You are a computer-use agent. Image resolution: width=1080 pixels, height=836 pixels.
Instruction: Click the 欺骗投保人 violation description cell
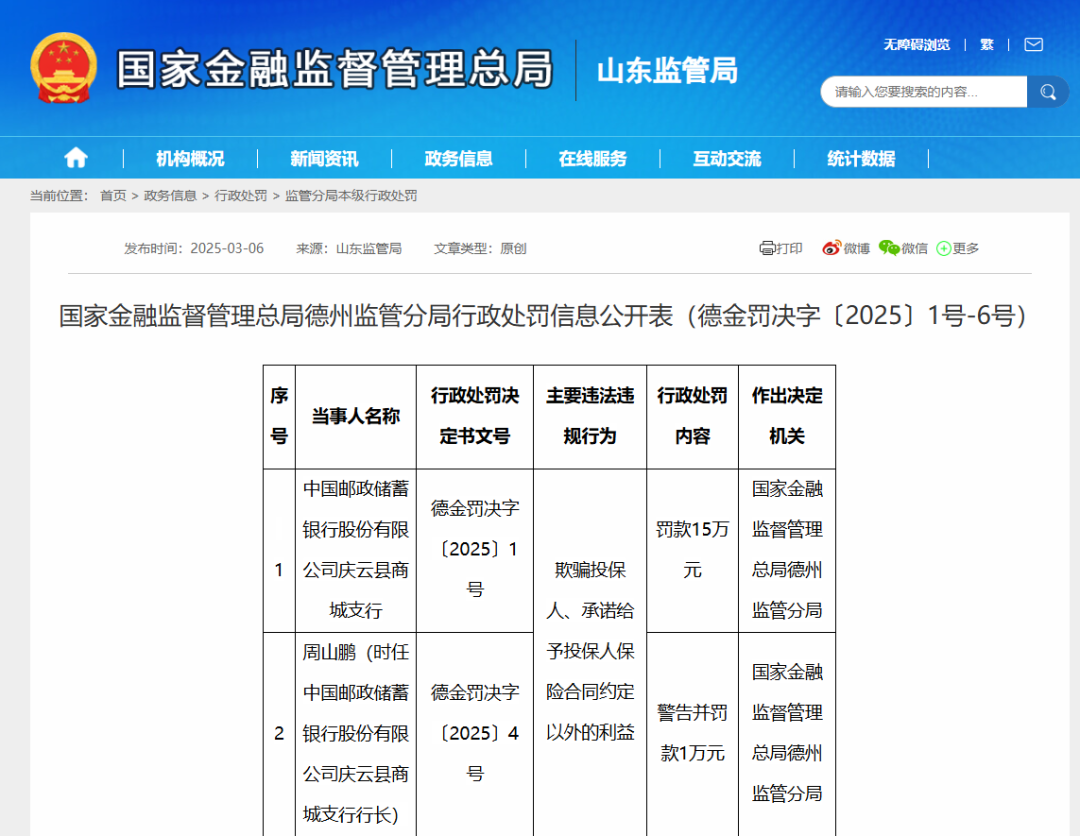(x=590, y=651)
